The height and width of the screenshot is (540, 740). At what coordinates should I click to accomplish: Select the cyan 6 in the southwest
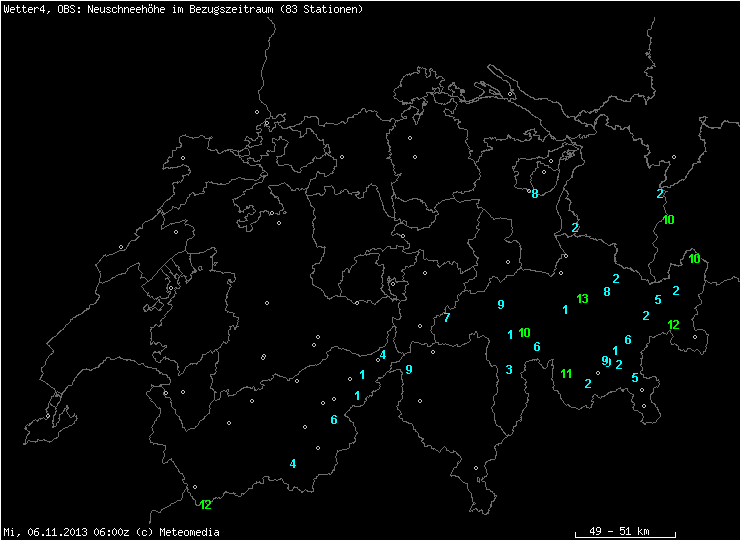click(334, 420)
